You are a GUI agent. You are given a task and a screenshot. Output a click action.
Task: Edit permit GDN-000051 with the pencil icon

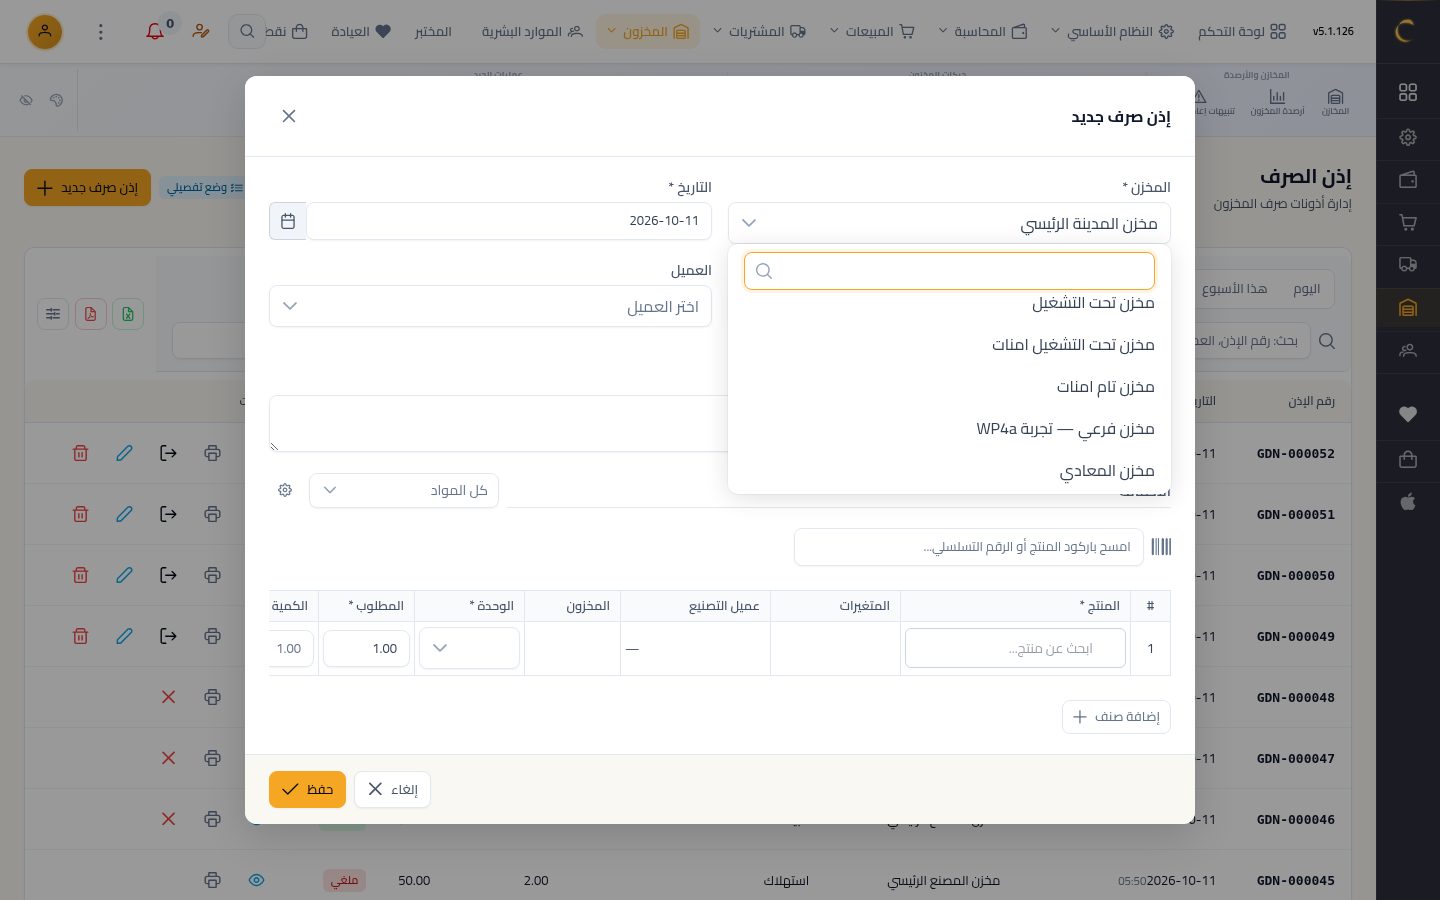click(124, 514)
